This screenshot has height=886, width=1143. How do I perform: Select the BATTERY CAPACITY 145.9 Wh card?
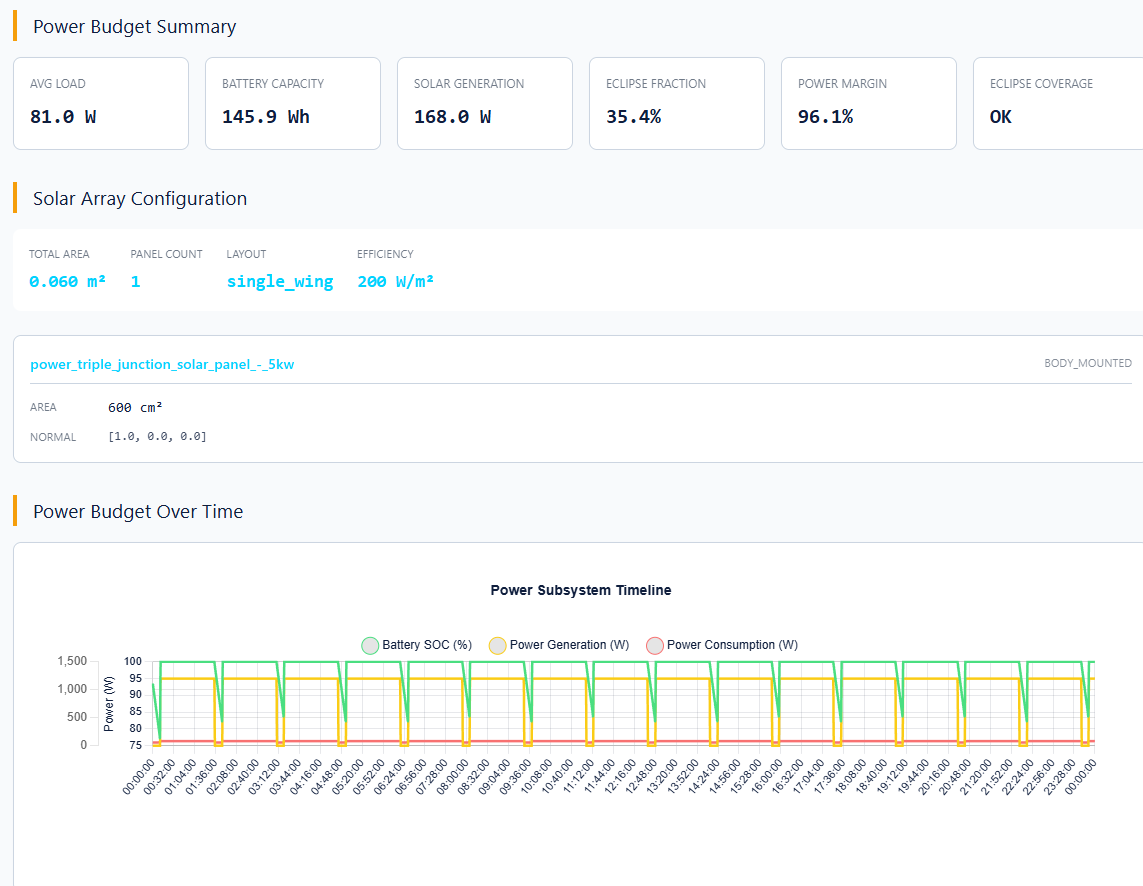[292, 103]
